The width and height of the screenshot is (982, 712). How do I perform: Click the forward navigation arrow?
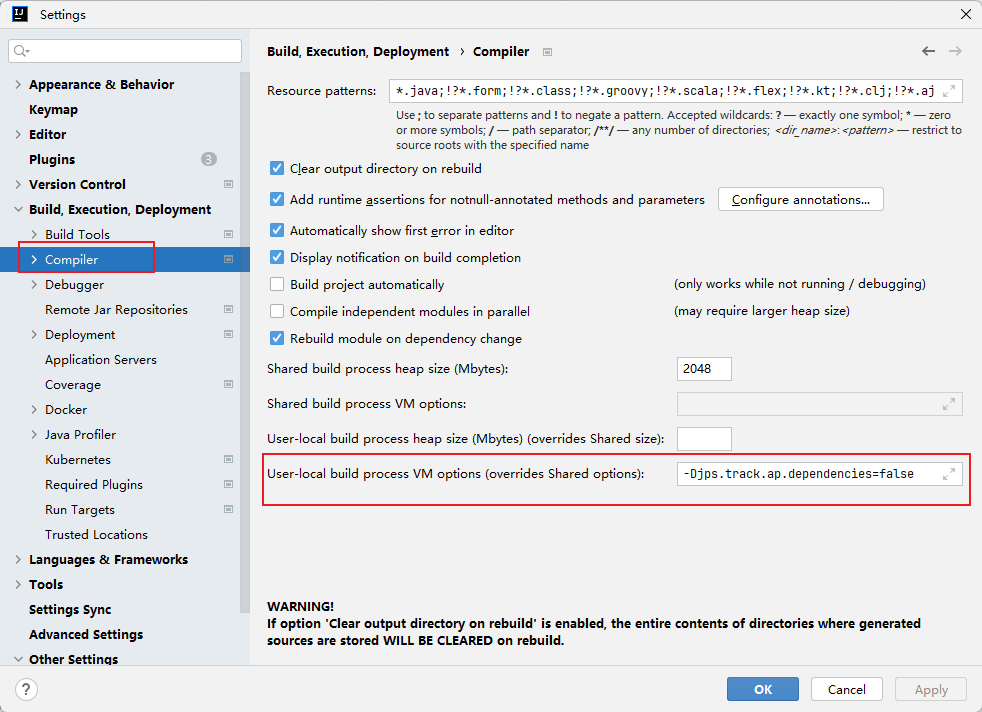pos(956,51)
